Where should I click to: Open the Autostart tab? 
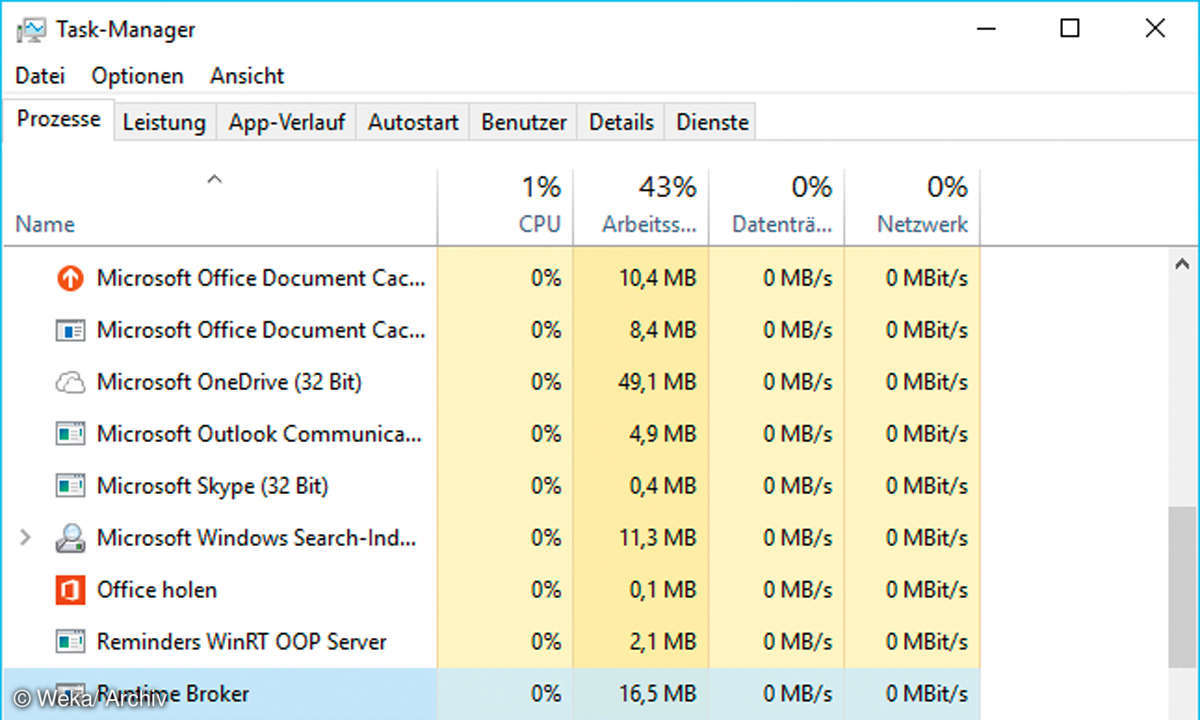[x=413, y=122]
